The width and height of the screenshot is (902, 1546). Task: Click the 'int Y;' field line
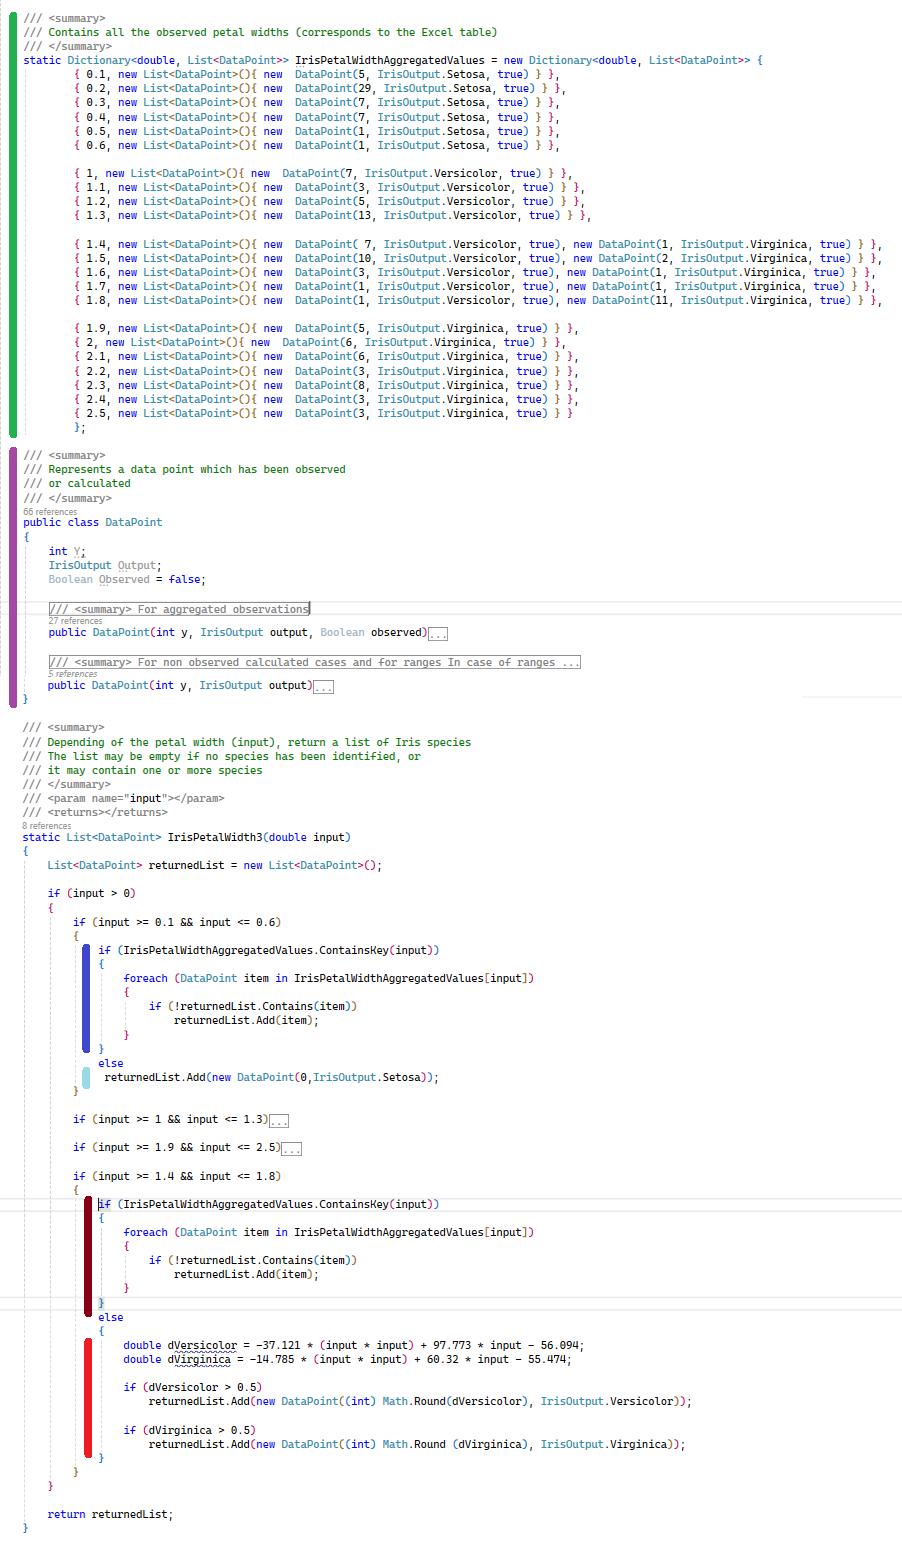[67, 551]
